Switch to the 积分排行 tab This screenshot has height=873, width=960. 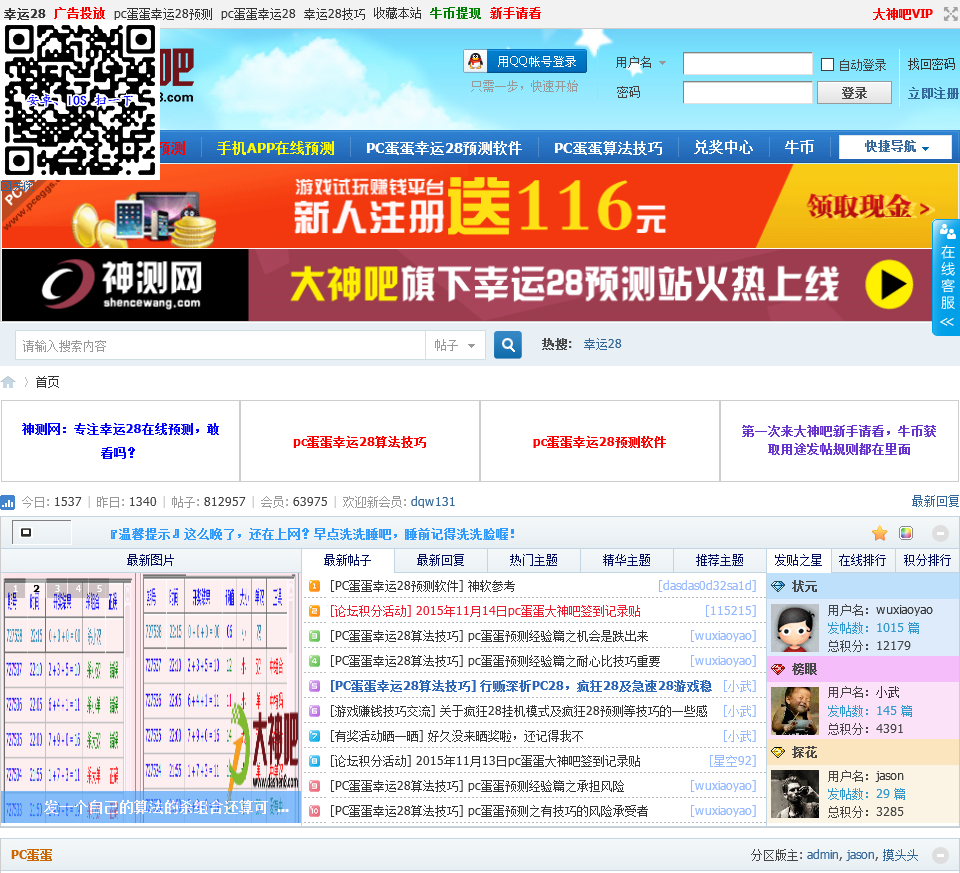(927, 560)
